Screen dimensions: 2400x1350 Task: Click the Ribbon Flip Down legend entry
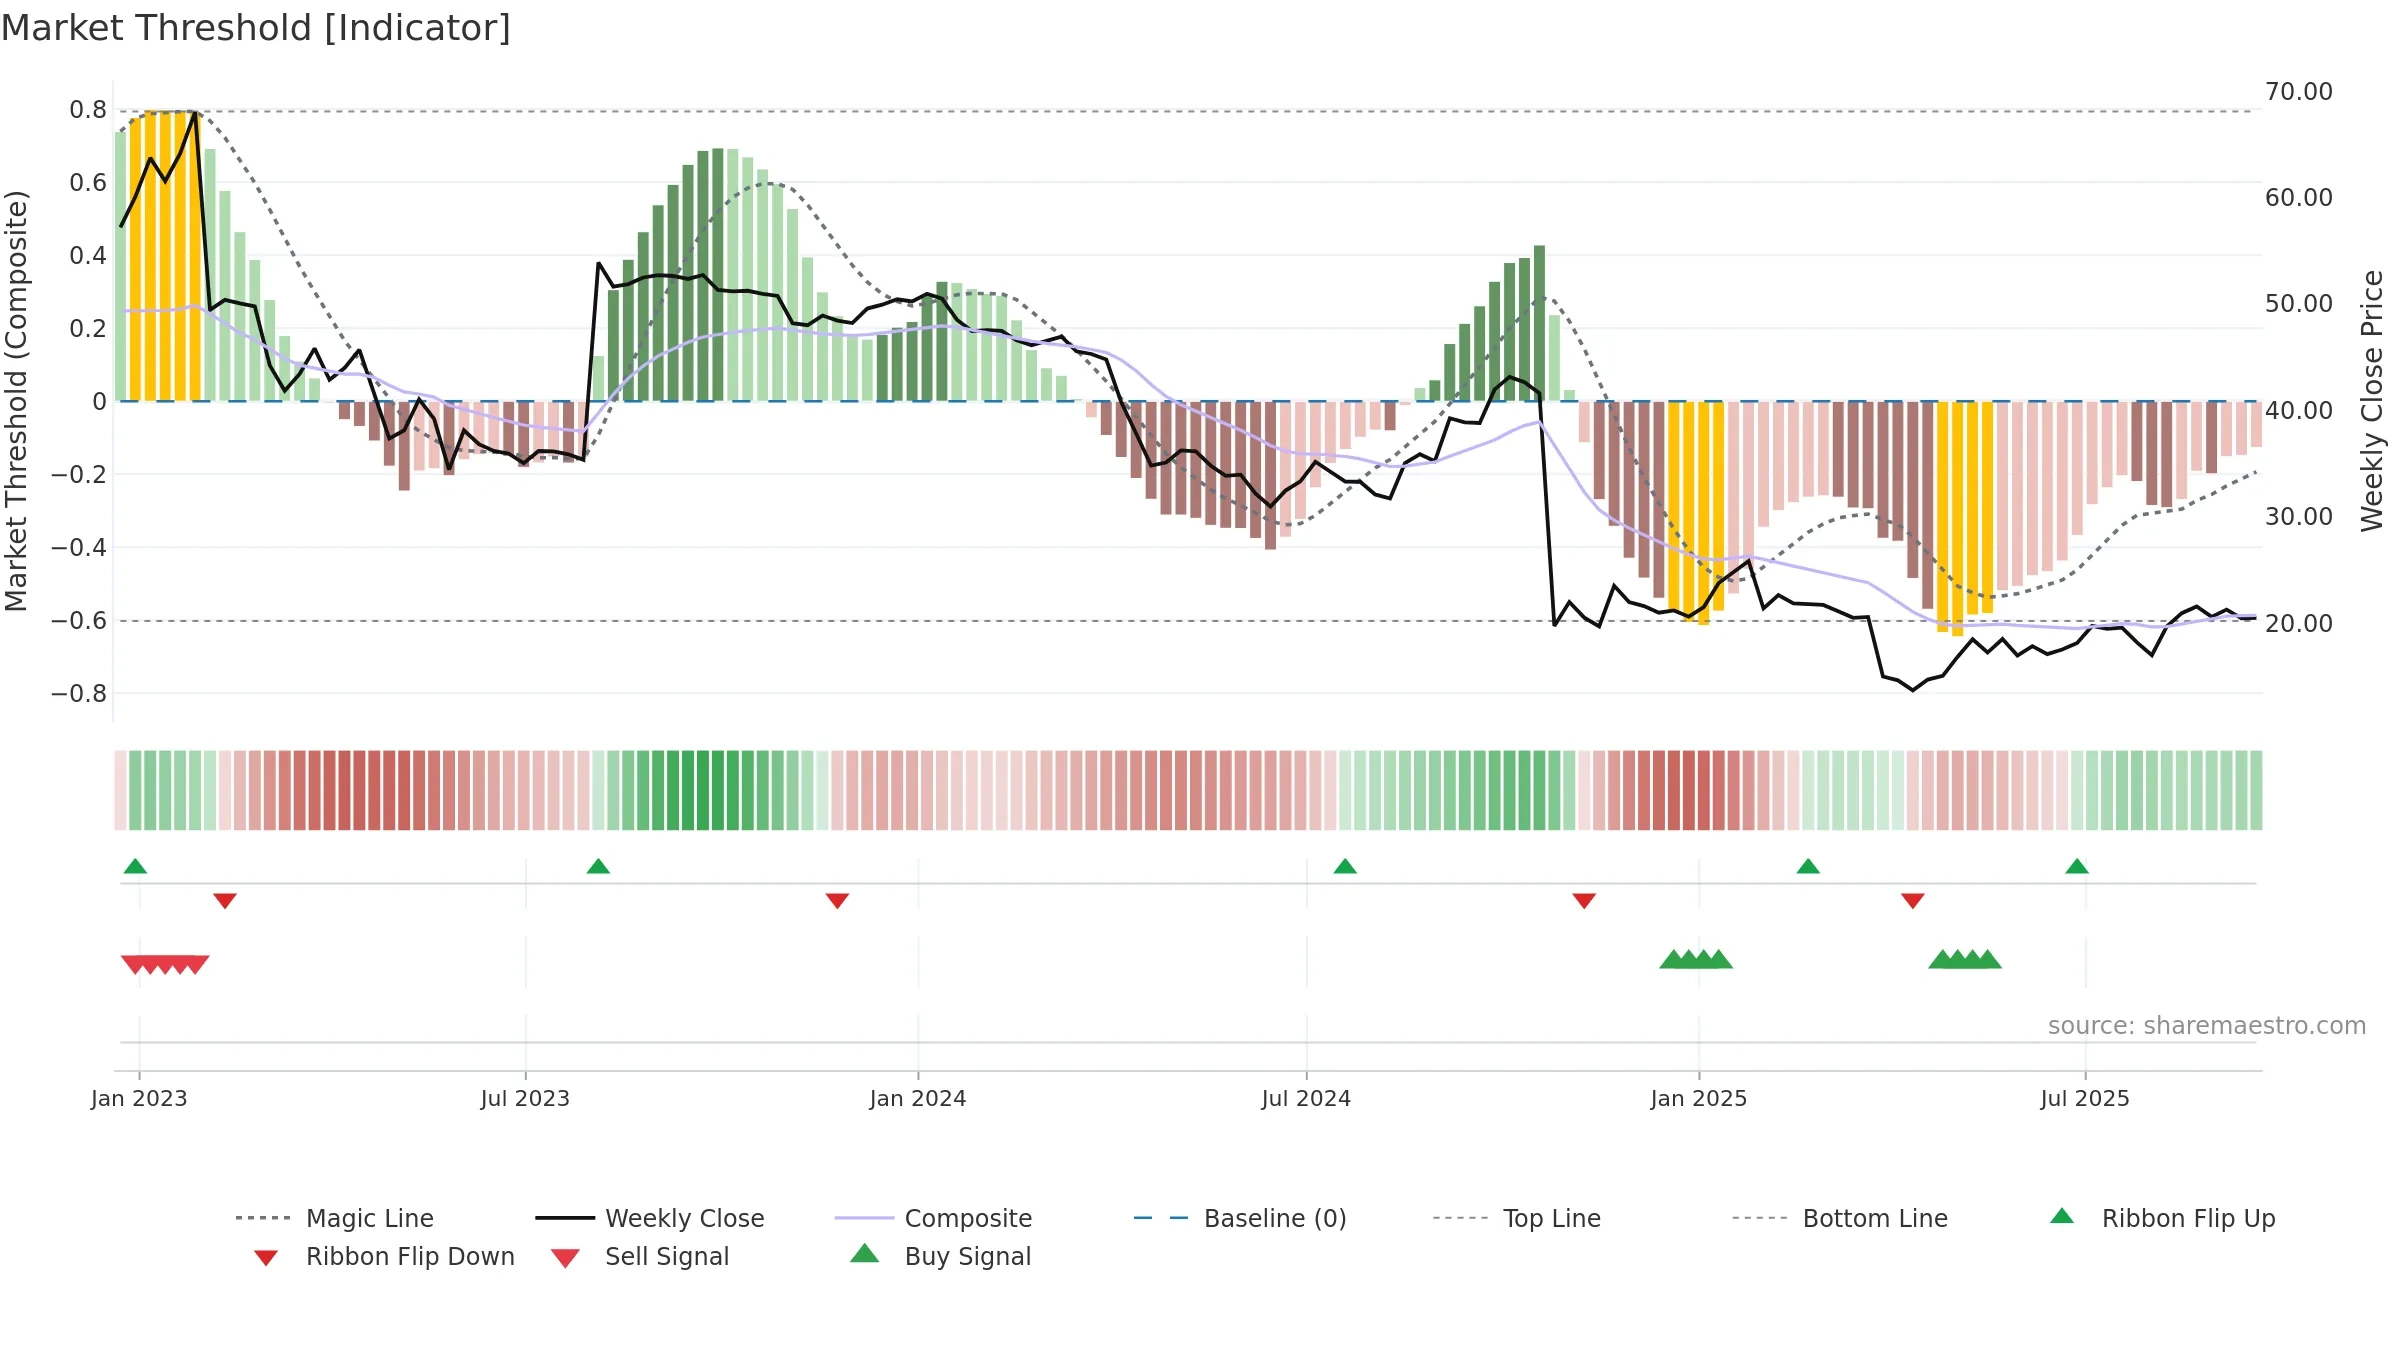coord(384,1256)
